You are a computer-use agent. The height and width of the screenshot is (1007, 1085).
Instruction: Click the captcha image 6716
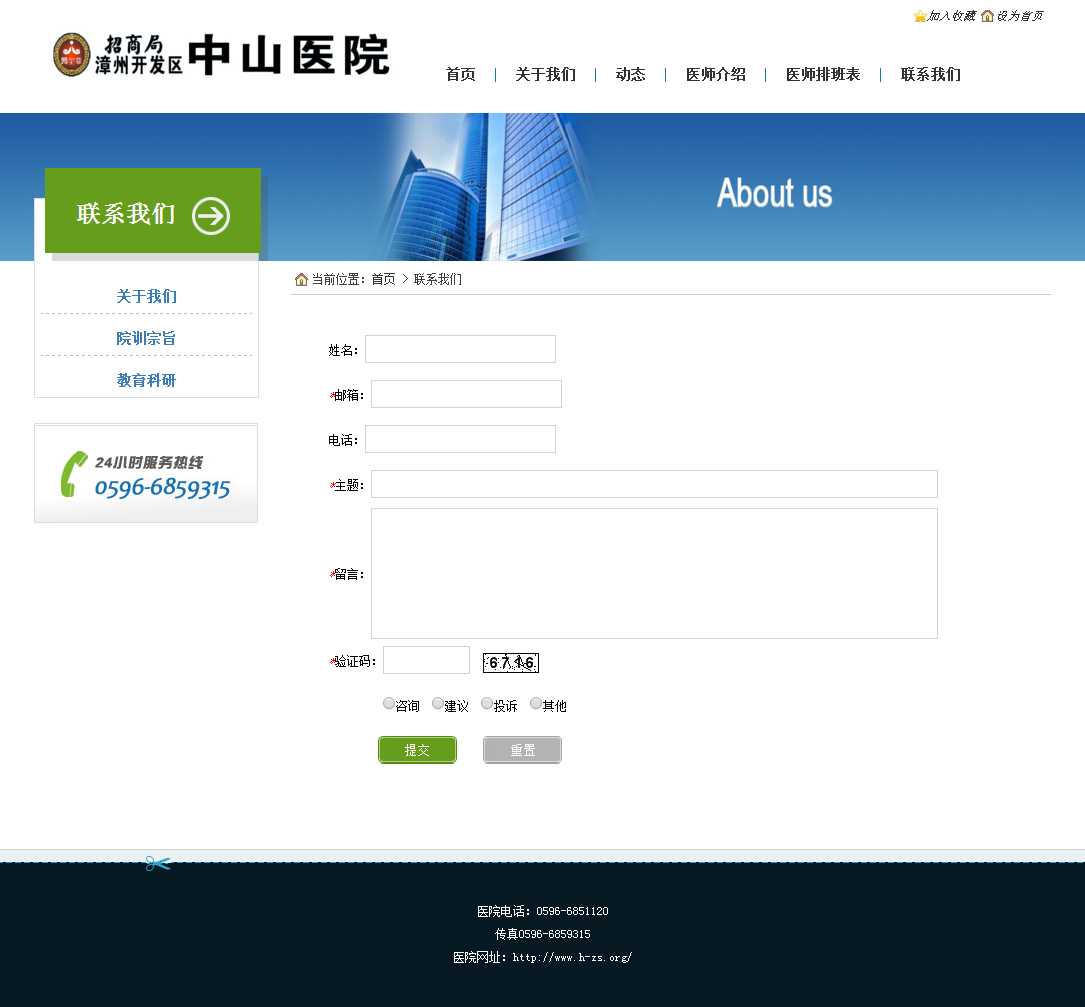tap(510, 662)
